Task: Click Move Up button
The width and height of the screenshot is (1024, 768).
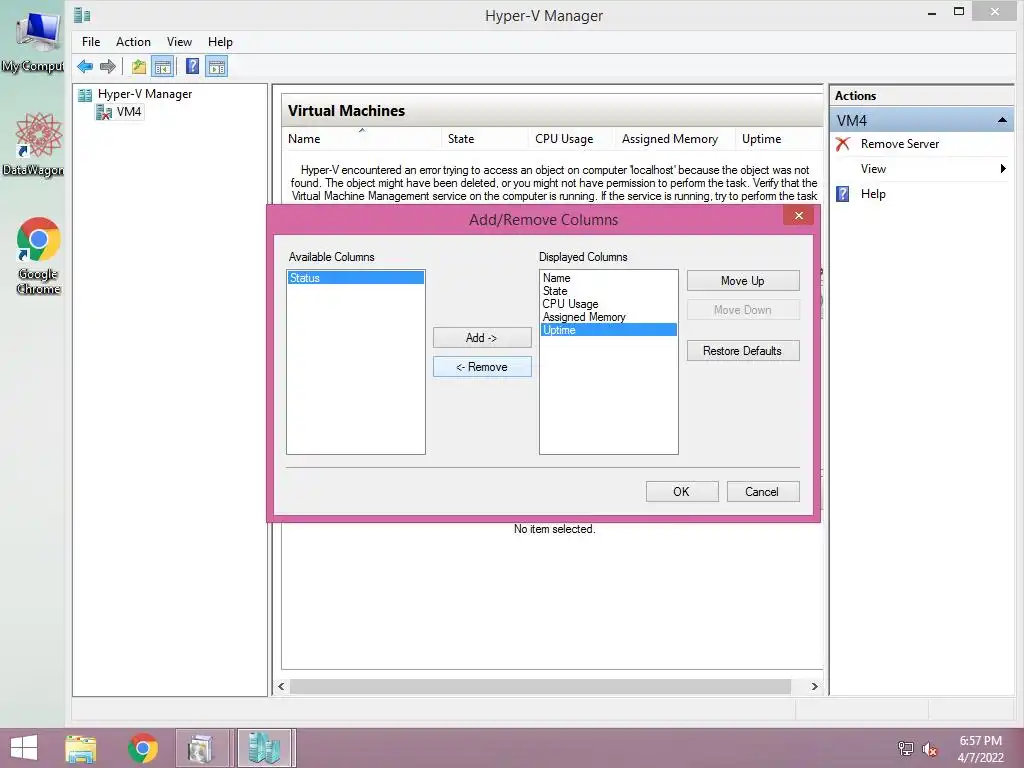Action: tap(743, 281)
